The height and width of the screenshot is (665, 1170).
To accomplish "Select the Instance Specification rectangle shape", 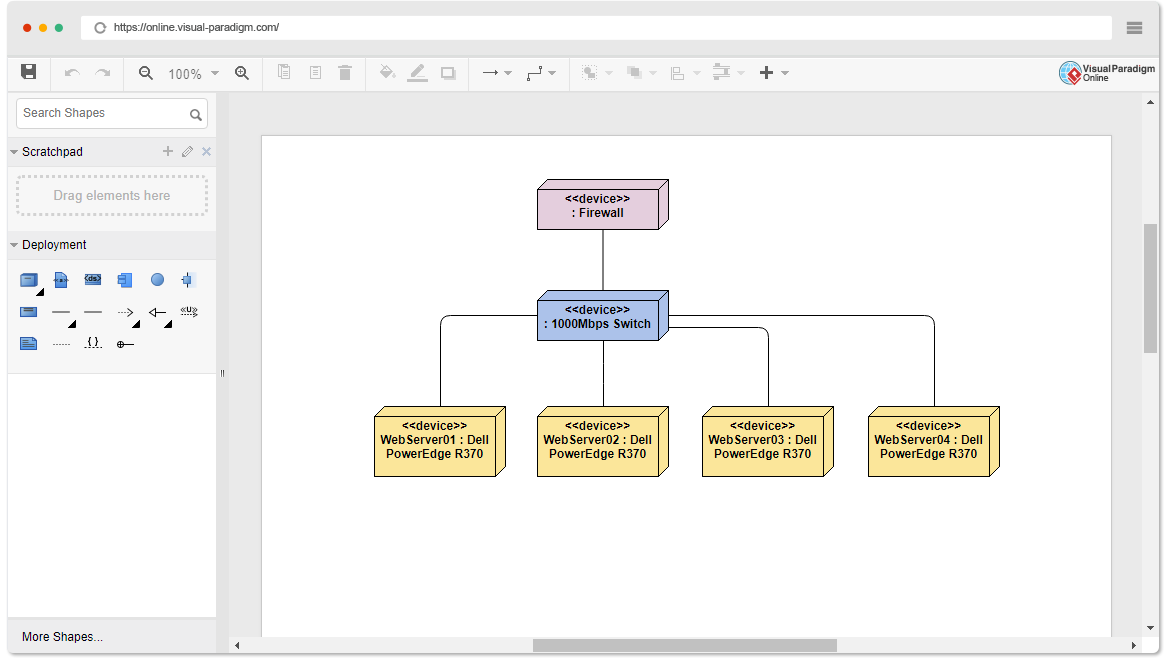I will click(28, 312).
